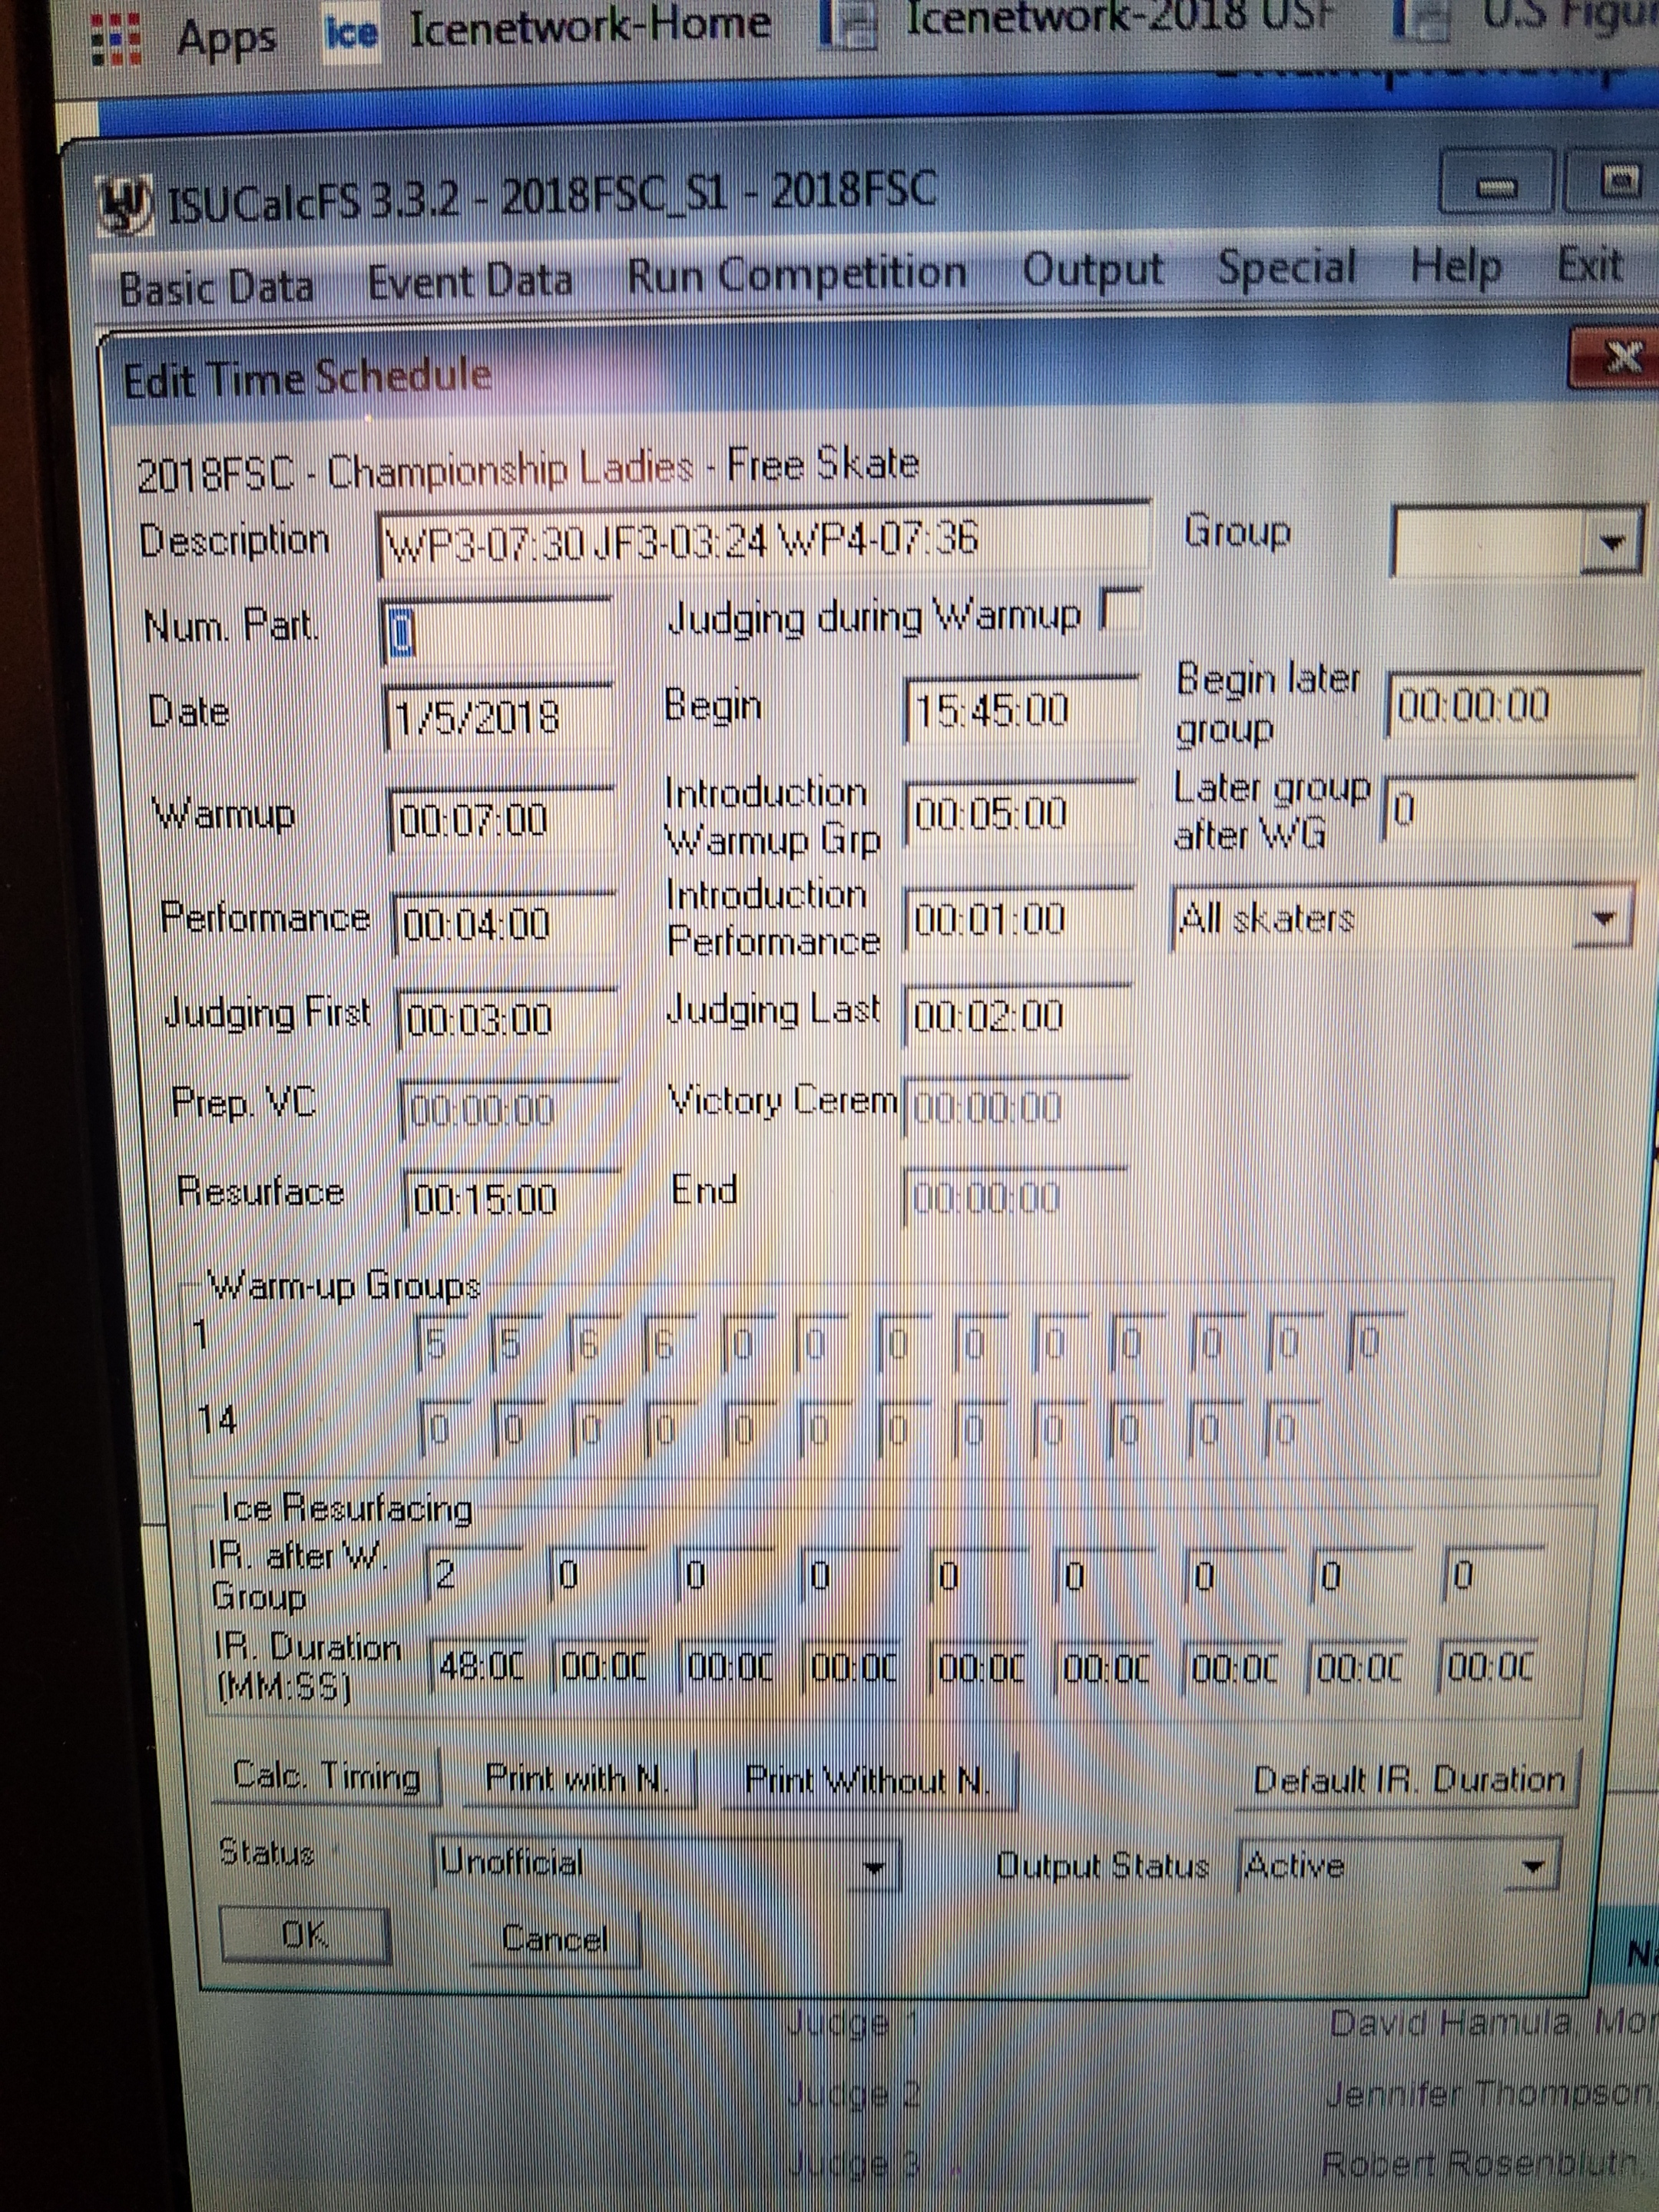The image size is (1659, 2212).
Task: Open the Event Data menu
Action: [x=469, y=281]
